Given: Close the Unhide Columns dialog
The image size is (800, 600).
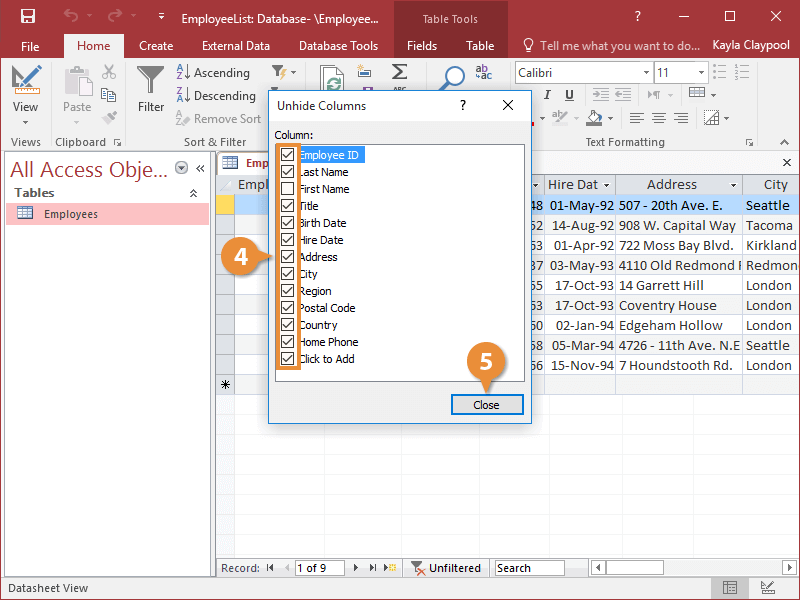Looking at the screenshot, I should tap(487, 404).
